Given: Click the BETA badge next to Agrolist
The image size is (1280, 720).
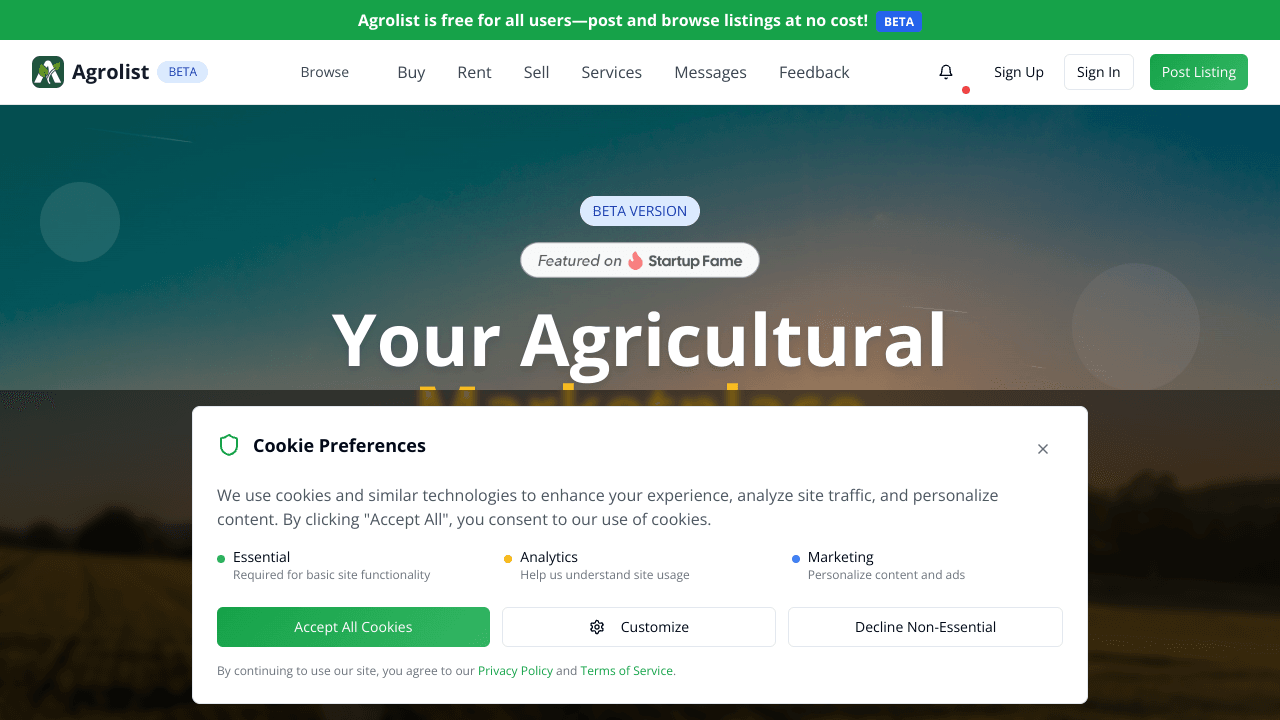Looking at the screenshot, I should (182, 72).
